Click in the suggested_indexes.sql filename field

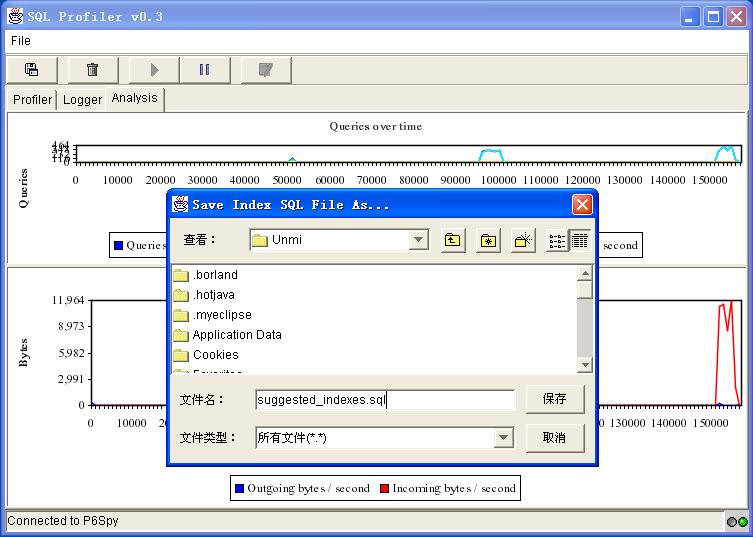click(385, 400)
